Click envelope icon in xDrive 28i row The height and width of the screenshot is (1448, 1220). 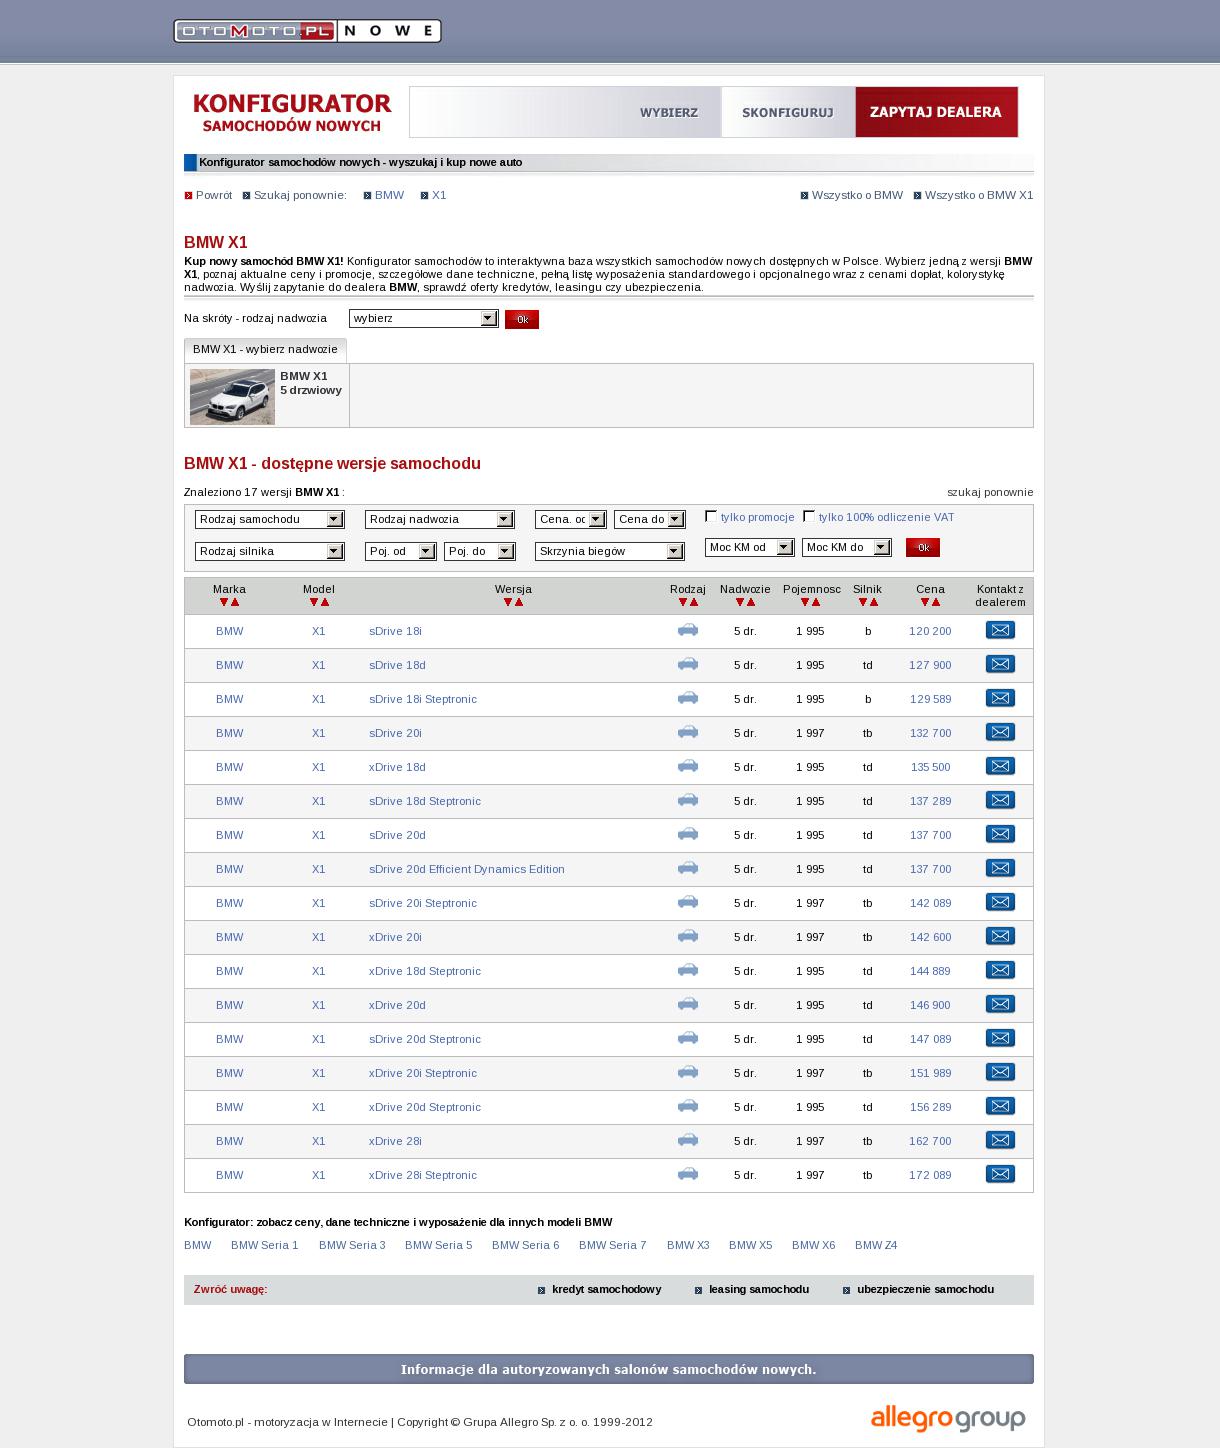coord(1000,1140)
